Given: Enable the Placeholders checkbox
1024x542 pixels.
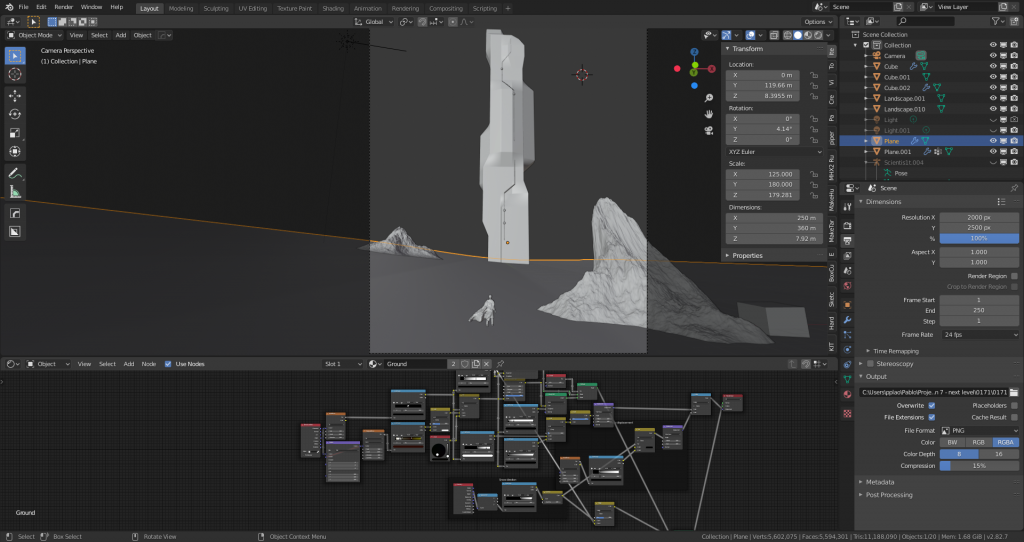Looking at the screenshot, I should tap(1014, 406).
